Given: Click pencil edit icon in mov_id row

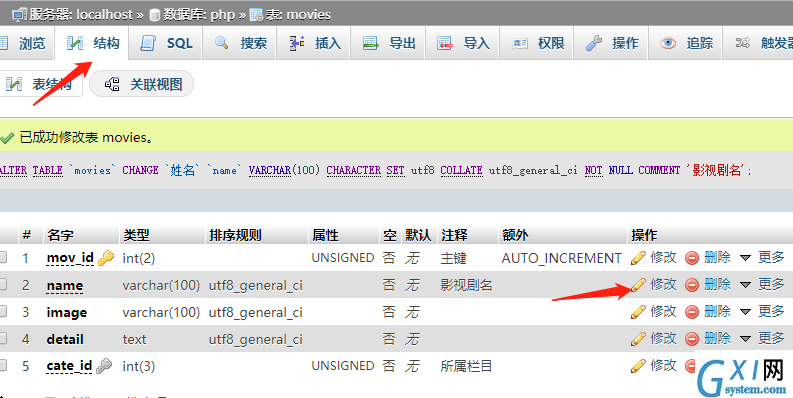Looking at the screenshot, I should 638,258.
